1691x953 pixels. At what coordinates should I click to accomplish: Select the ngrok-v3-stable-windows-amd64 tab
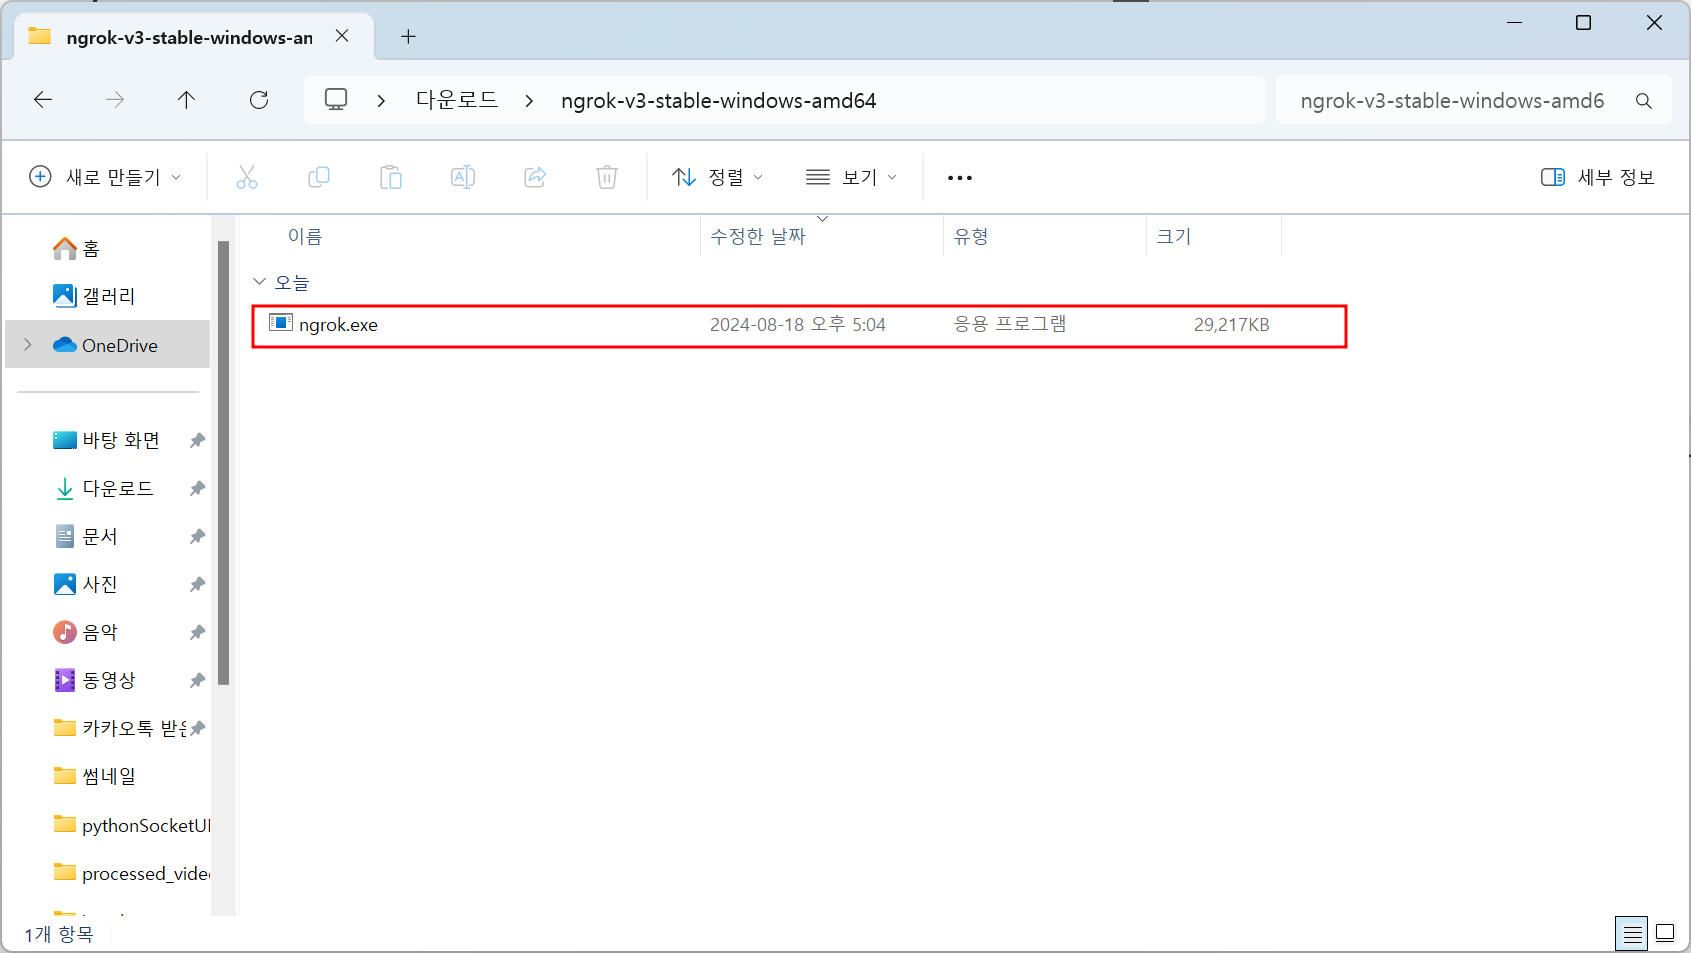point(190,37)
